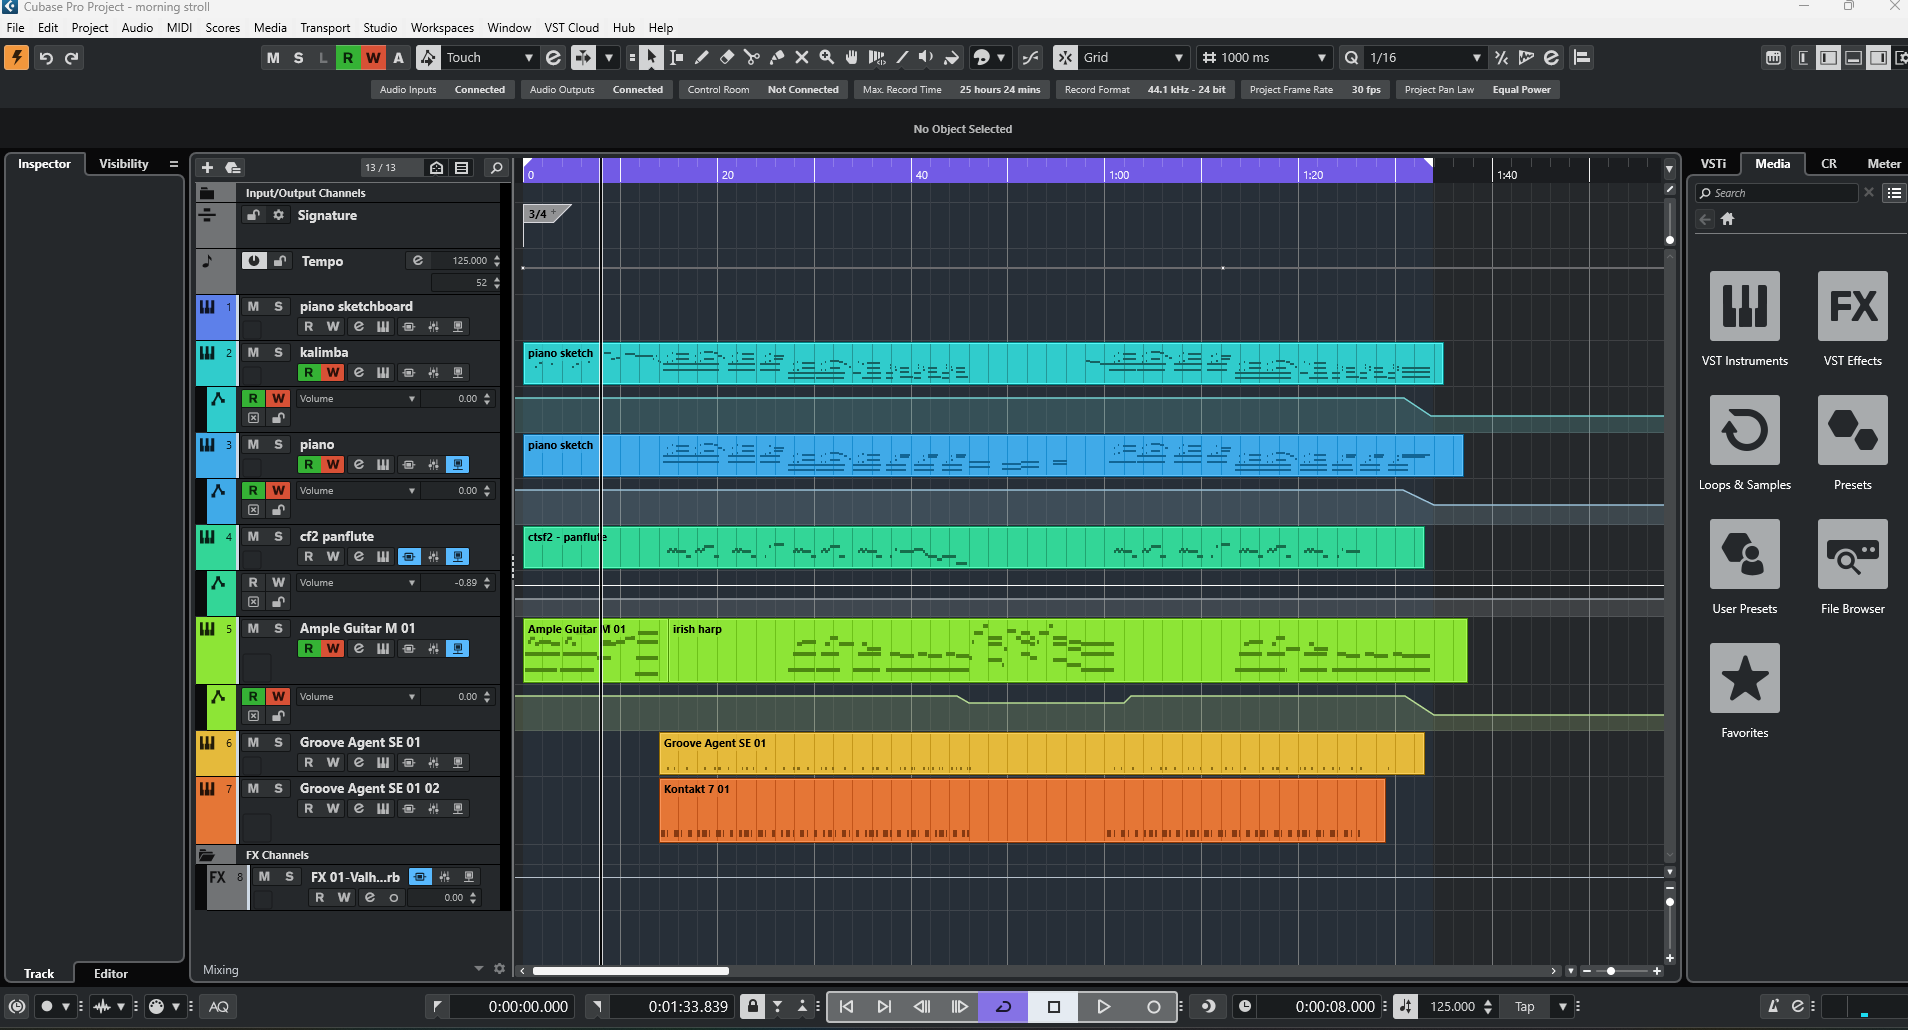
Task: Switch to the Visibility tab
Action: click(123, 164)
